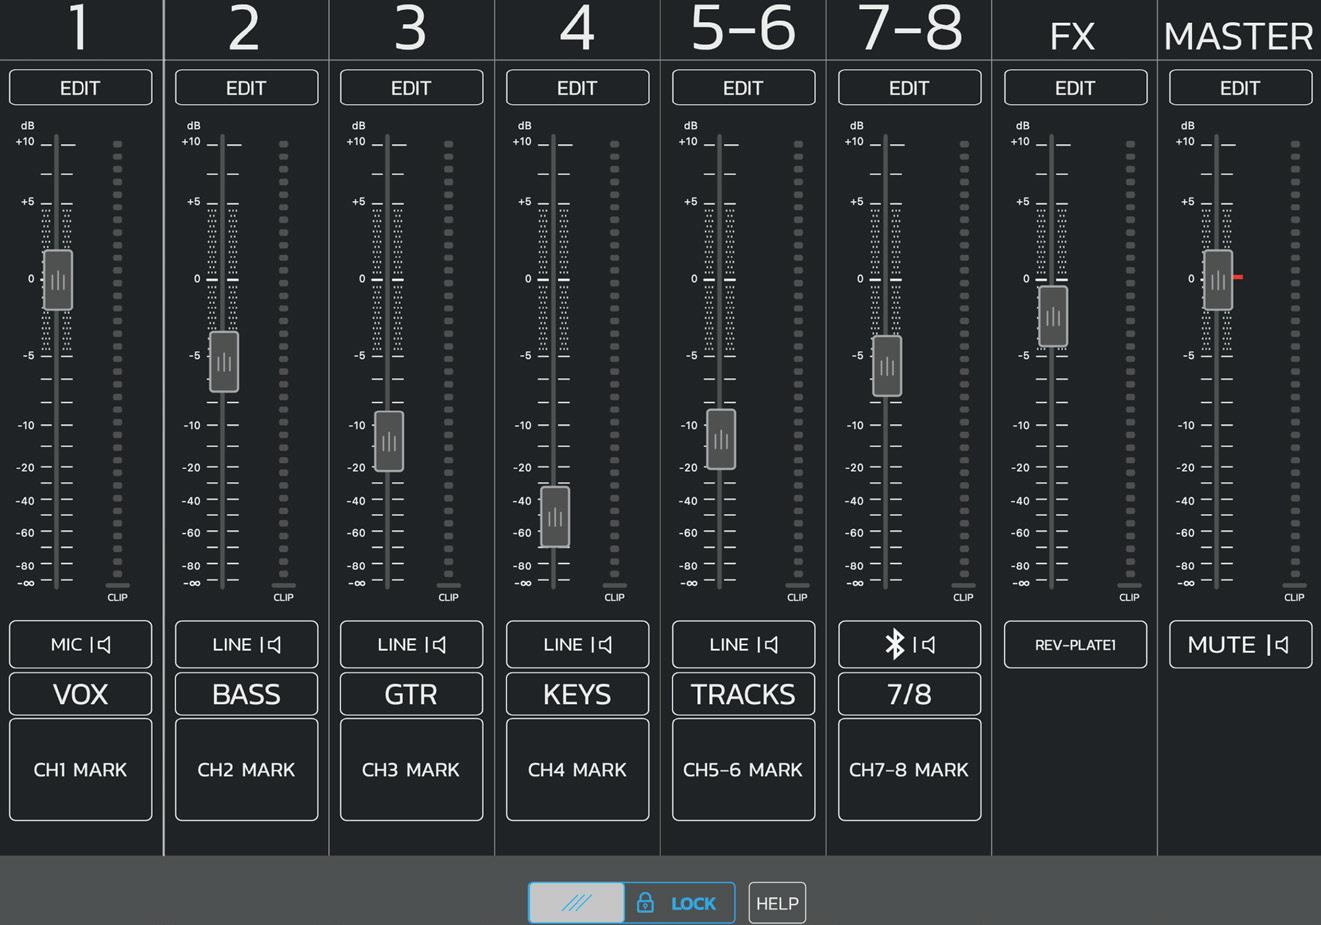
Task: Open EDIT for the FX channel
Action: point(1076,87)
